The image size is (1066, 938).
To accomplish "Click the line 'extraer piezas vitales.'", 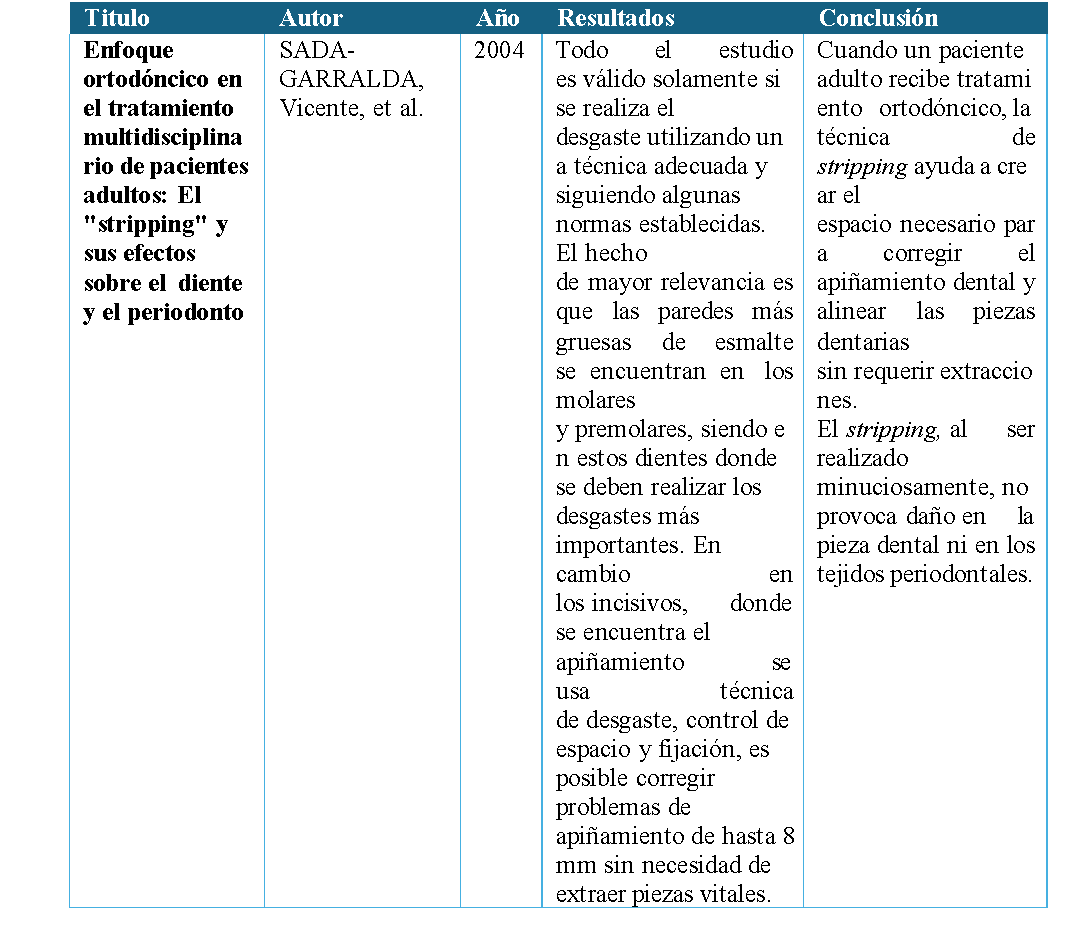I will pos(664,895).
